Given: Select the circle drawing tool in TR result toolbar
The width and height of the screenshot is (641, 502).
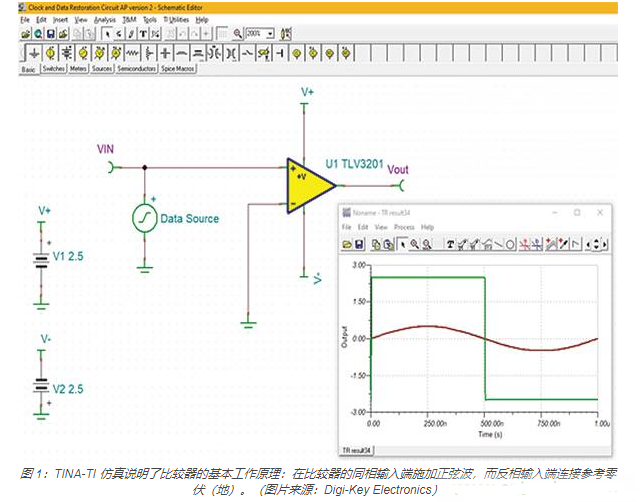Looking at the screenshot, I should click(510, 244).
